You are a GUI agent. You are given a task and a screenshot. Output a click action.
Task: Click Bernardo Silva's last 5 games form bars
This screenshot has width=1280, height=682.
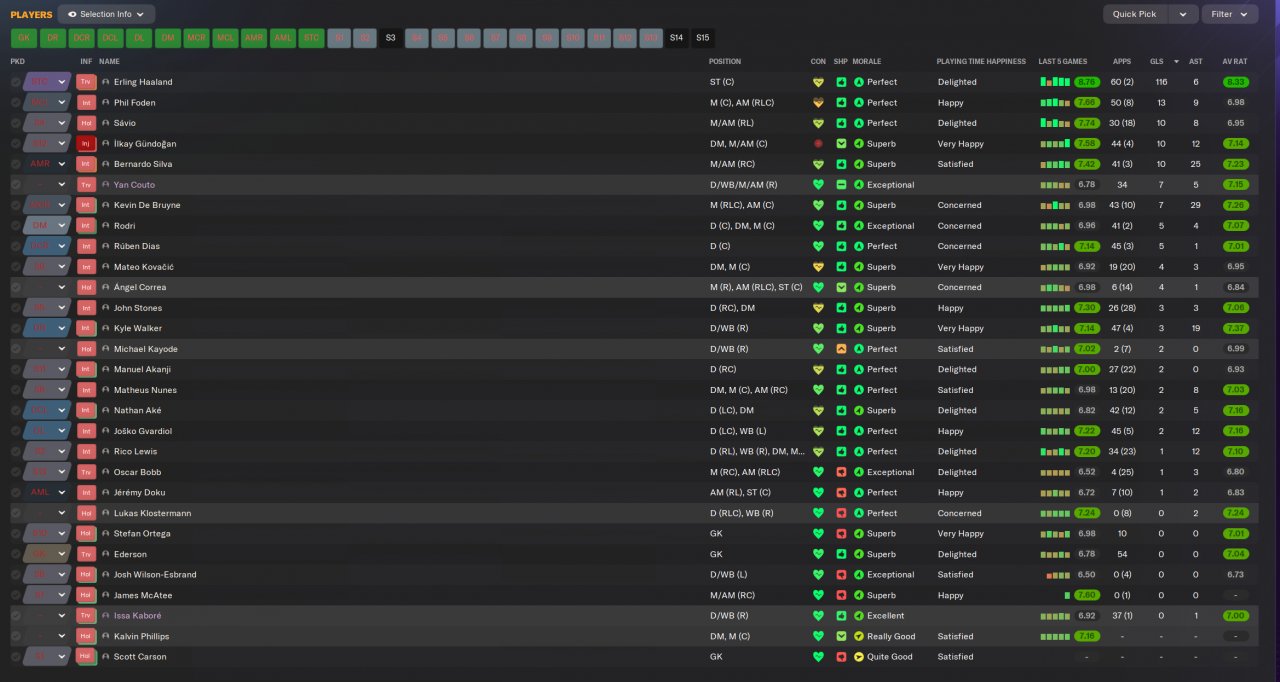click(1055, 164)
